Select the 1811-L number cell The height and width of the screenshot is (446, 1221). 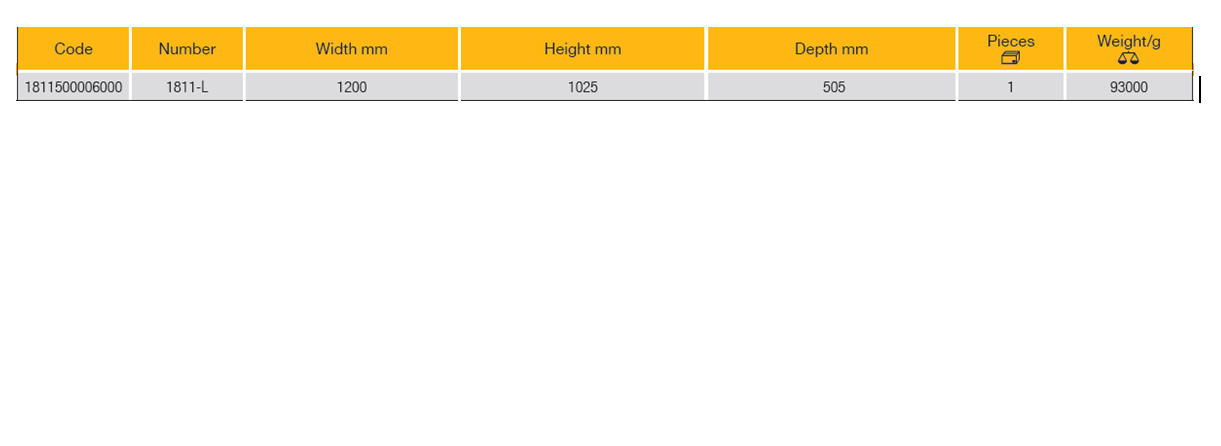(187, 87)
